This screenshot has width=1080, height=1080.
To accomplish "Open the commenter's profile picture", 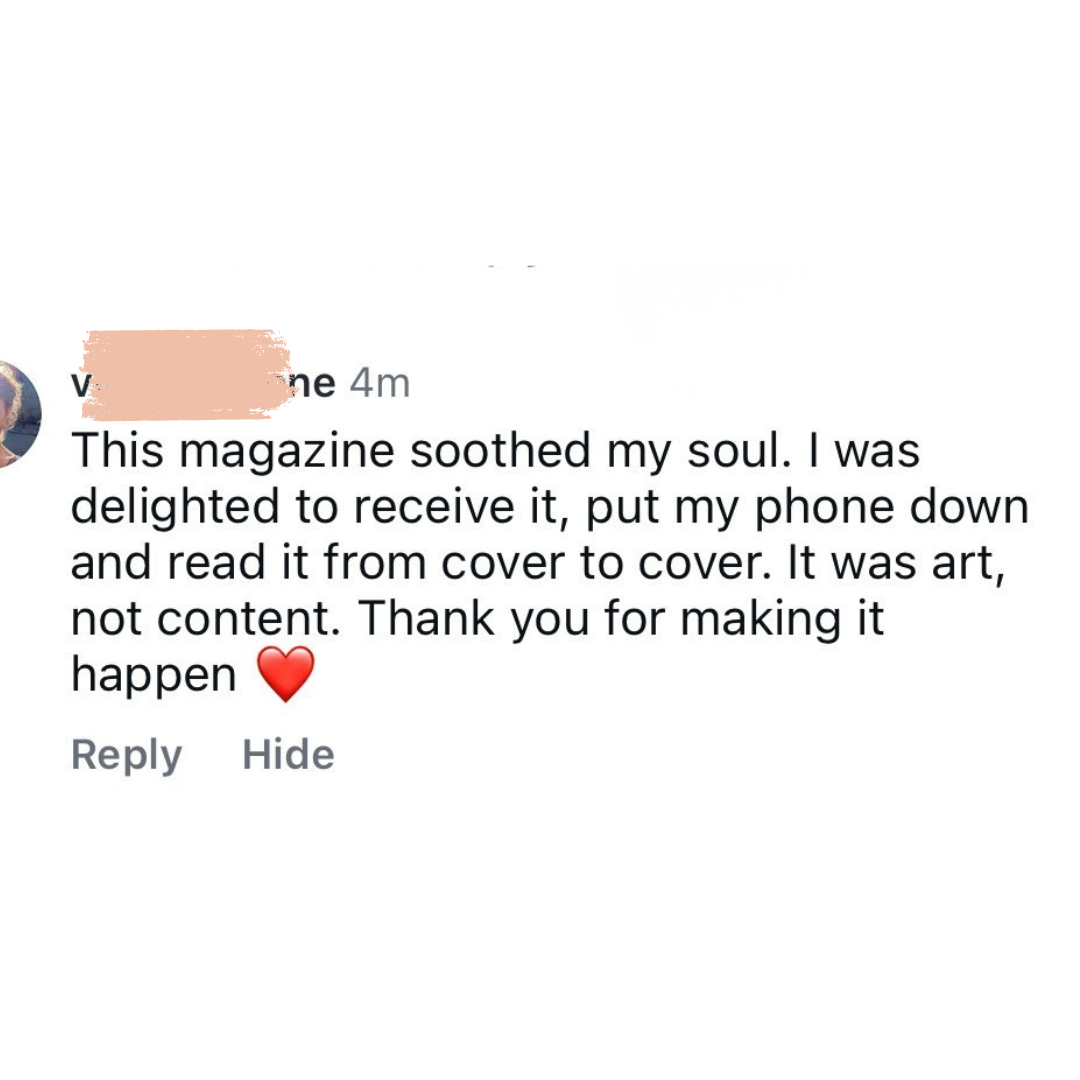I will pos(19,414).
